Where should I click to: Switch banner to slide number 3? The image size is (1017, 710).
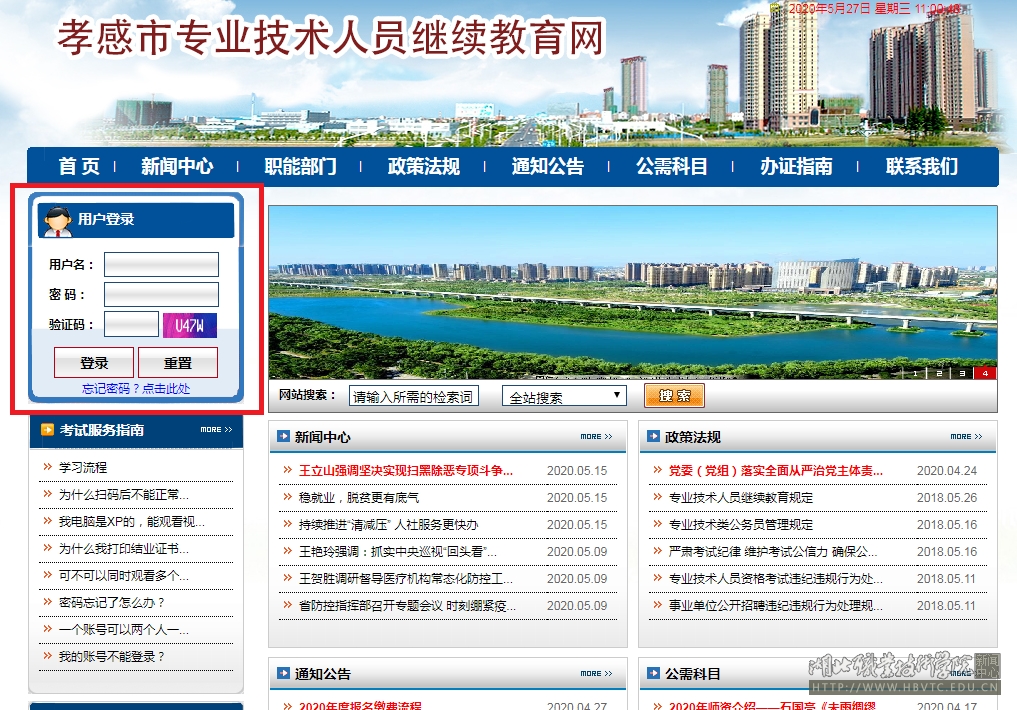(962, 373)
